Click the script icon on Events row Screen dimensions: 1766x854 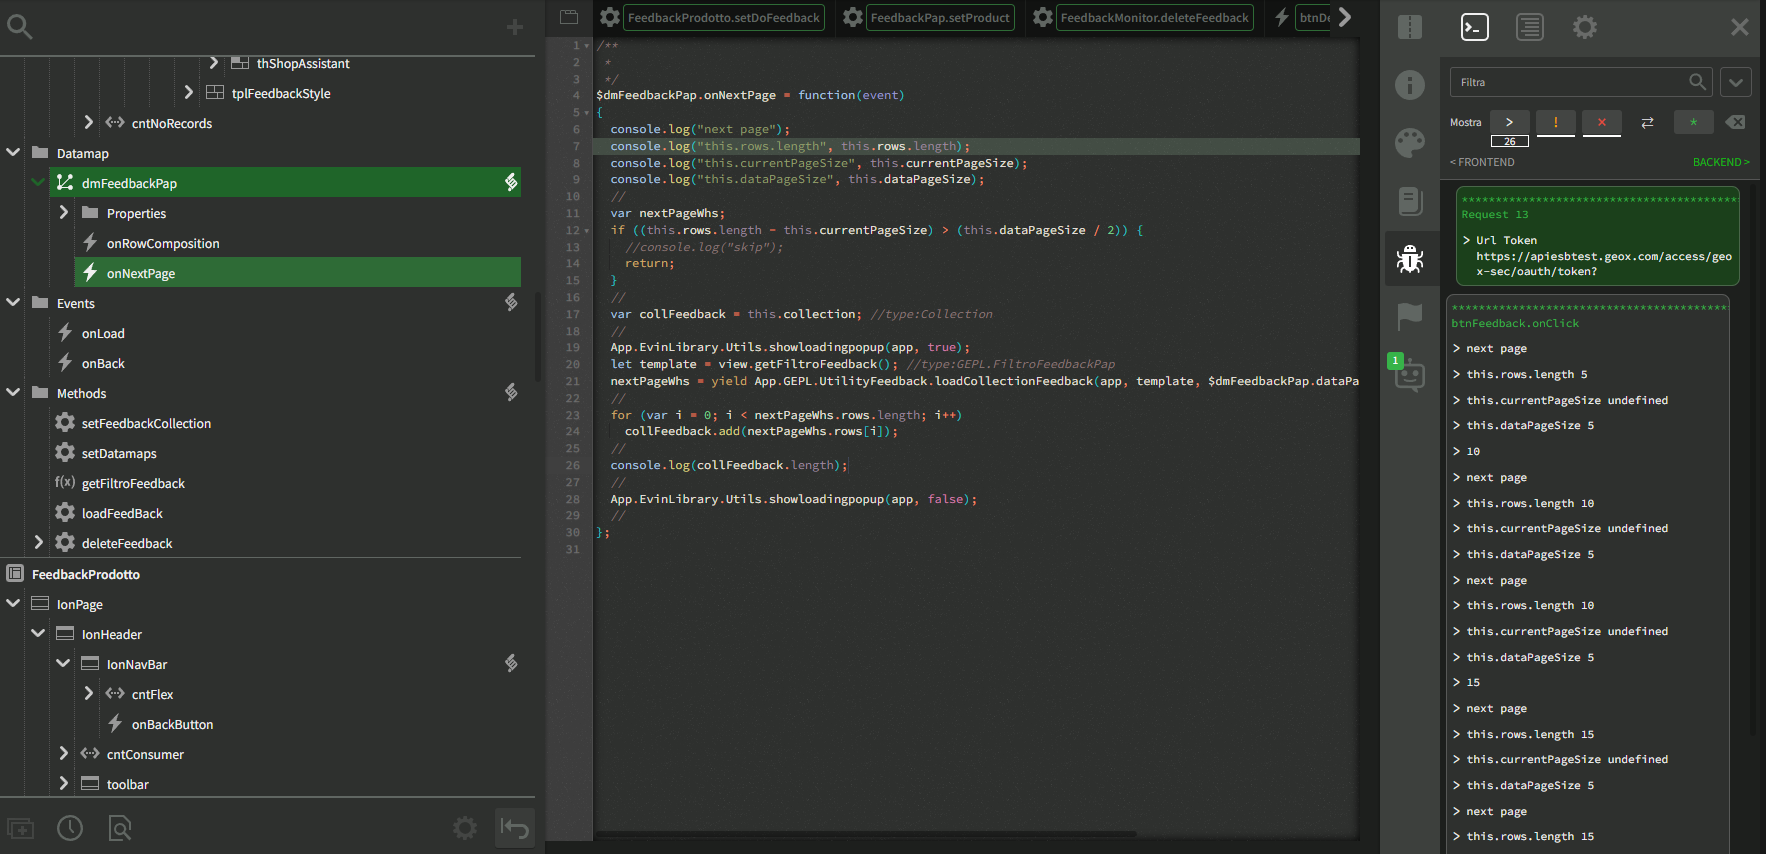511,302
